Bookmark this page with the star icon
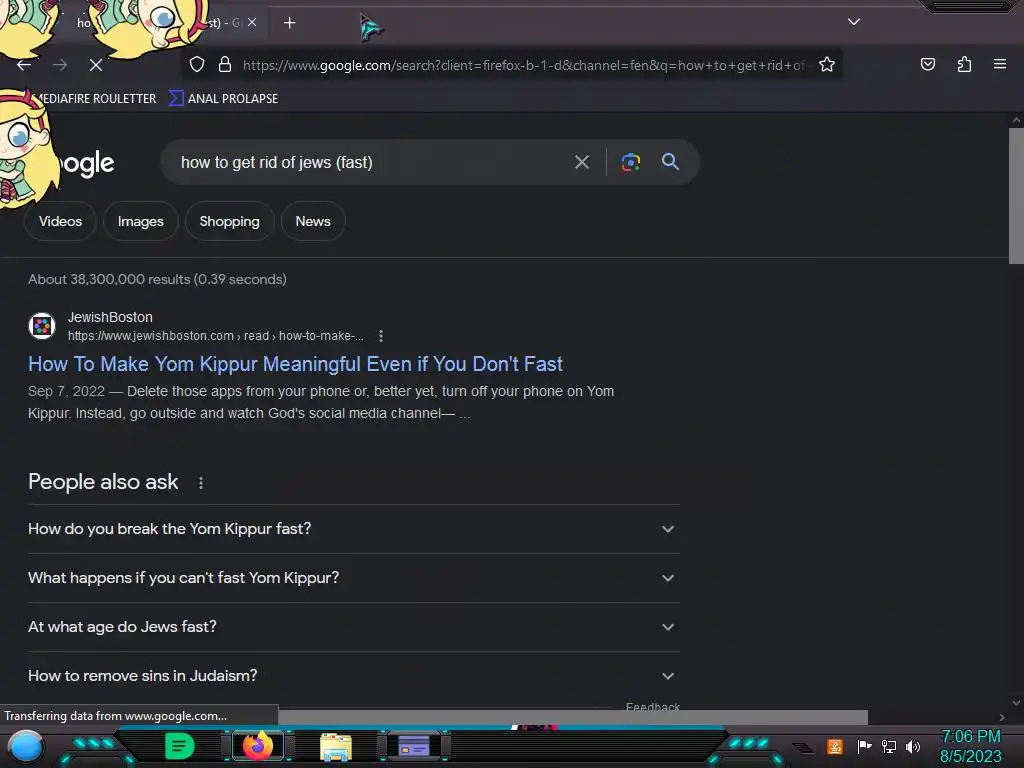1024x768 pixels. tap(827, 64)
